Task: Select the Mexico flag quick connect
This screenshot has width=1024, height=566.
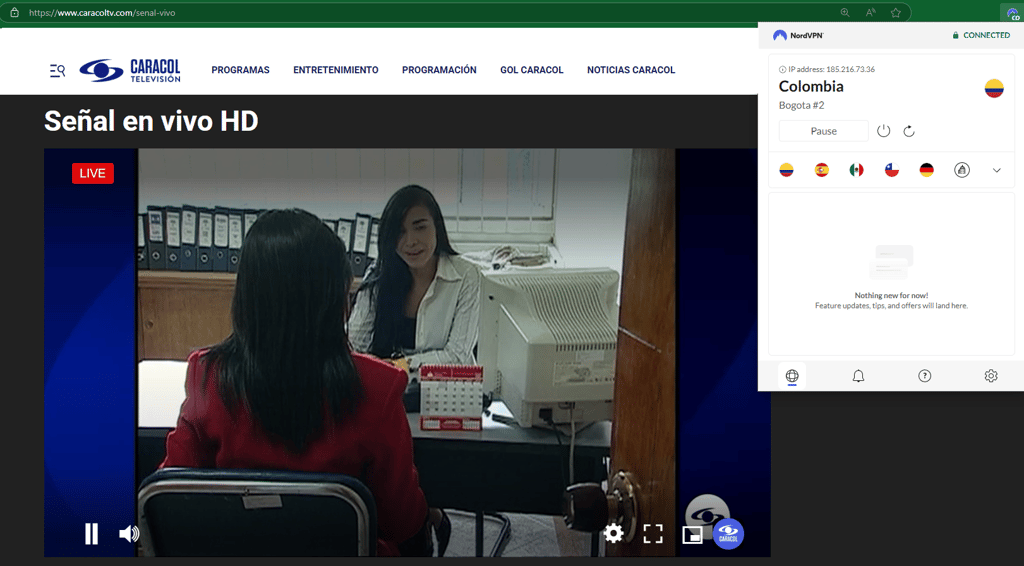Action: click(856, 170)
